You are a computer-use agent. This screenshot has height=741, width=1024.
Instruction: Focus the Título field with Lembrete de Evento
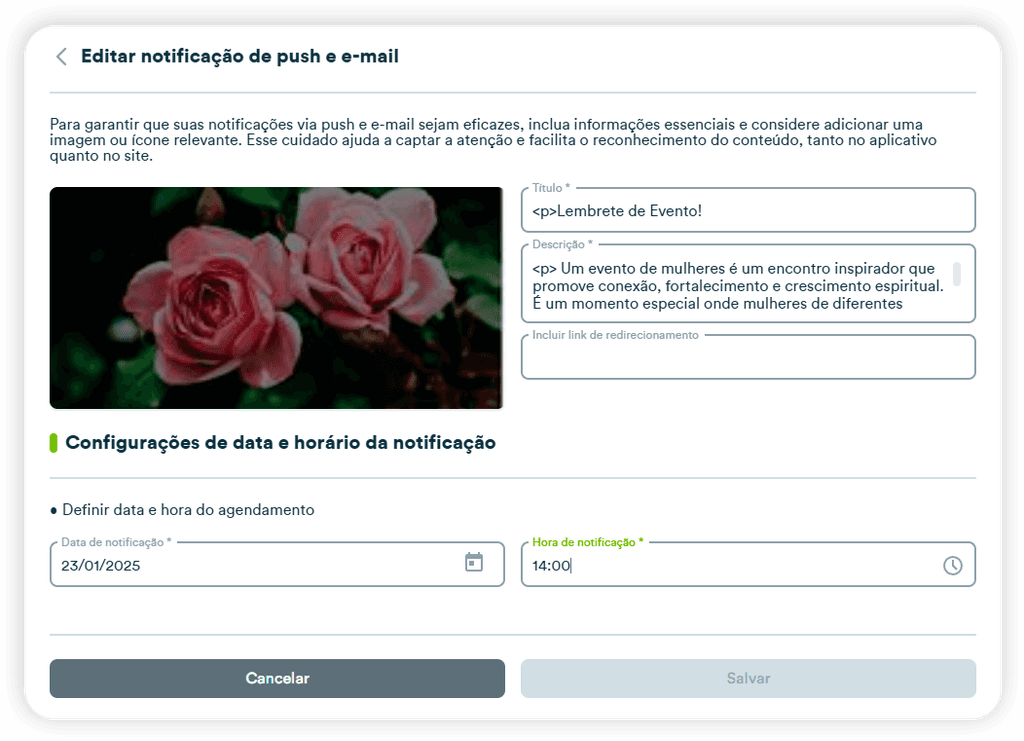748,210
